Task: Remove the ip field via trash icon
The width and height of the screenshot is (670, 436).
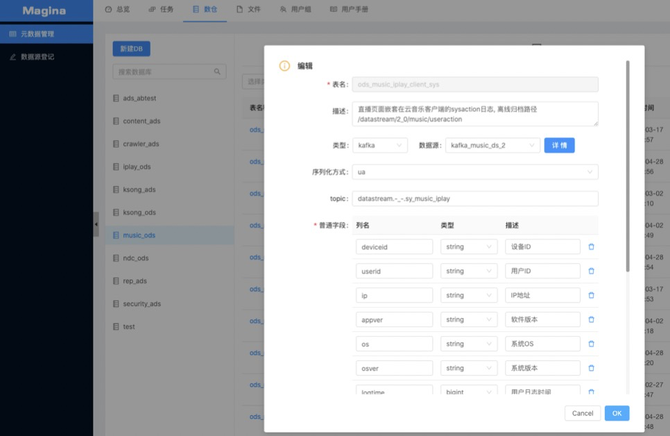Action: coord(591,295)
